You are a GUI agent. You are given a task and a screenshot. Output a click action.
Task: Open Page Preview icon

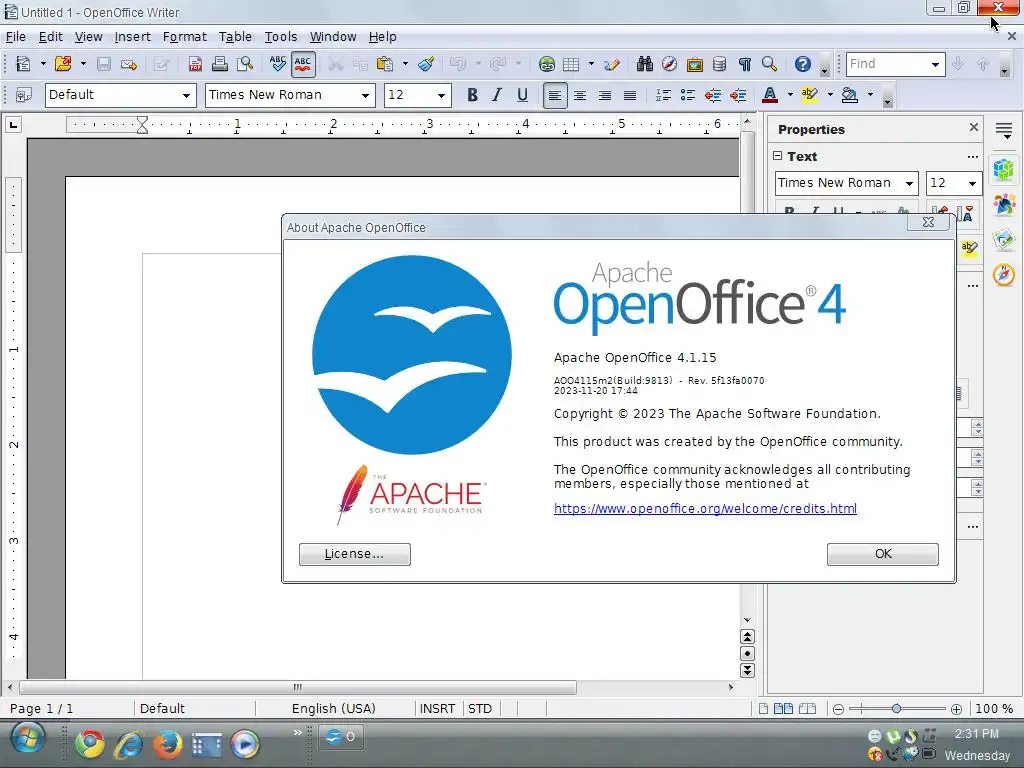245,64
